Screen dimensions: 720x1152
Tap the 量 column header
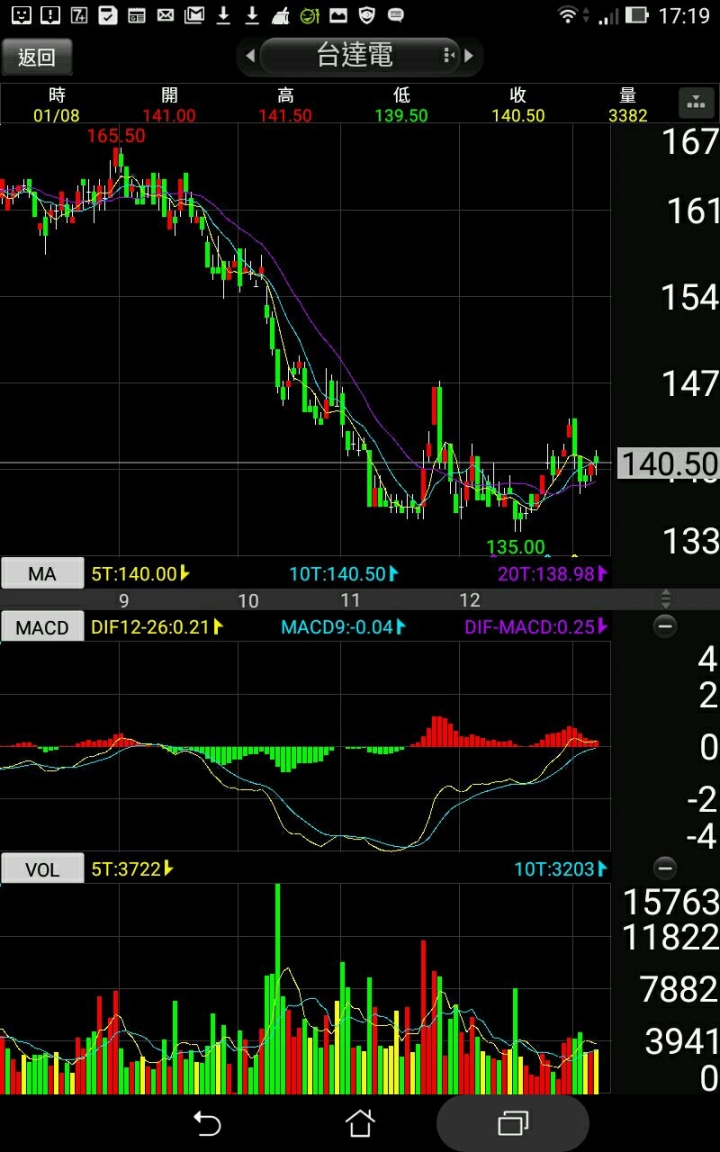[x=628, y=96]
